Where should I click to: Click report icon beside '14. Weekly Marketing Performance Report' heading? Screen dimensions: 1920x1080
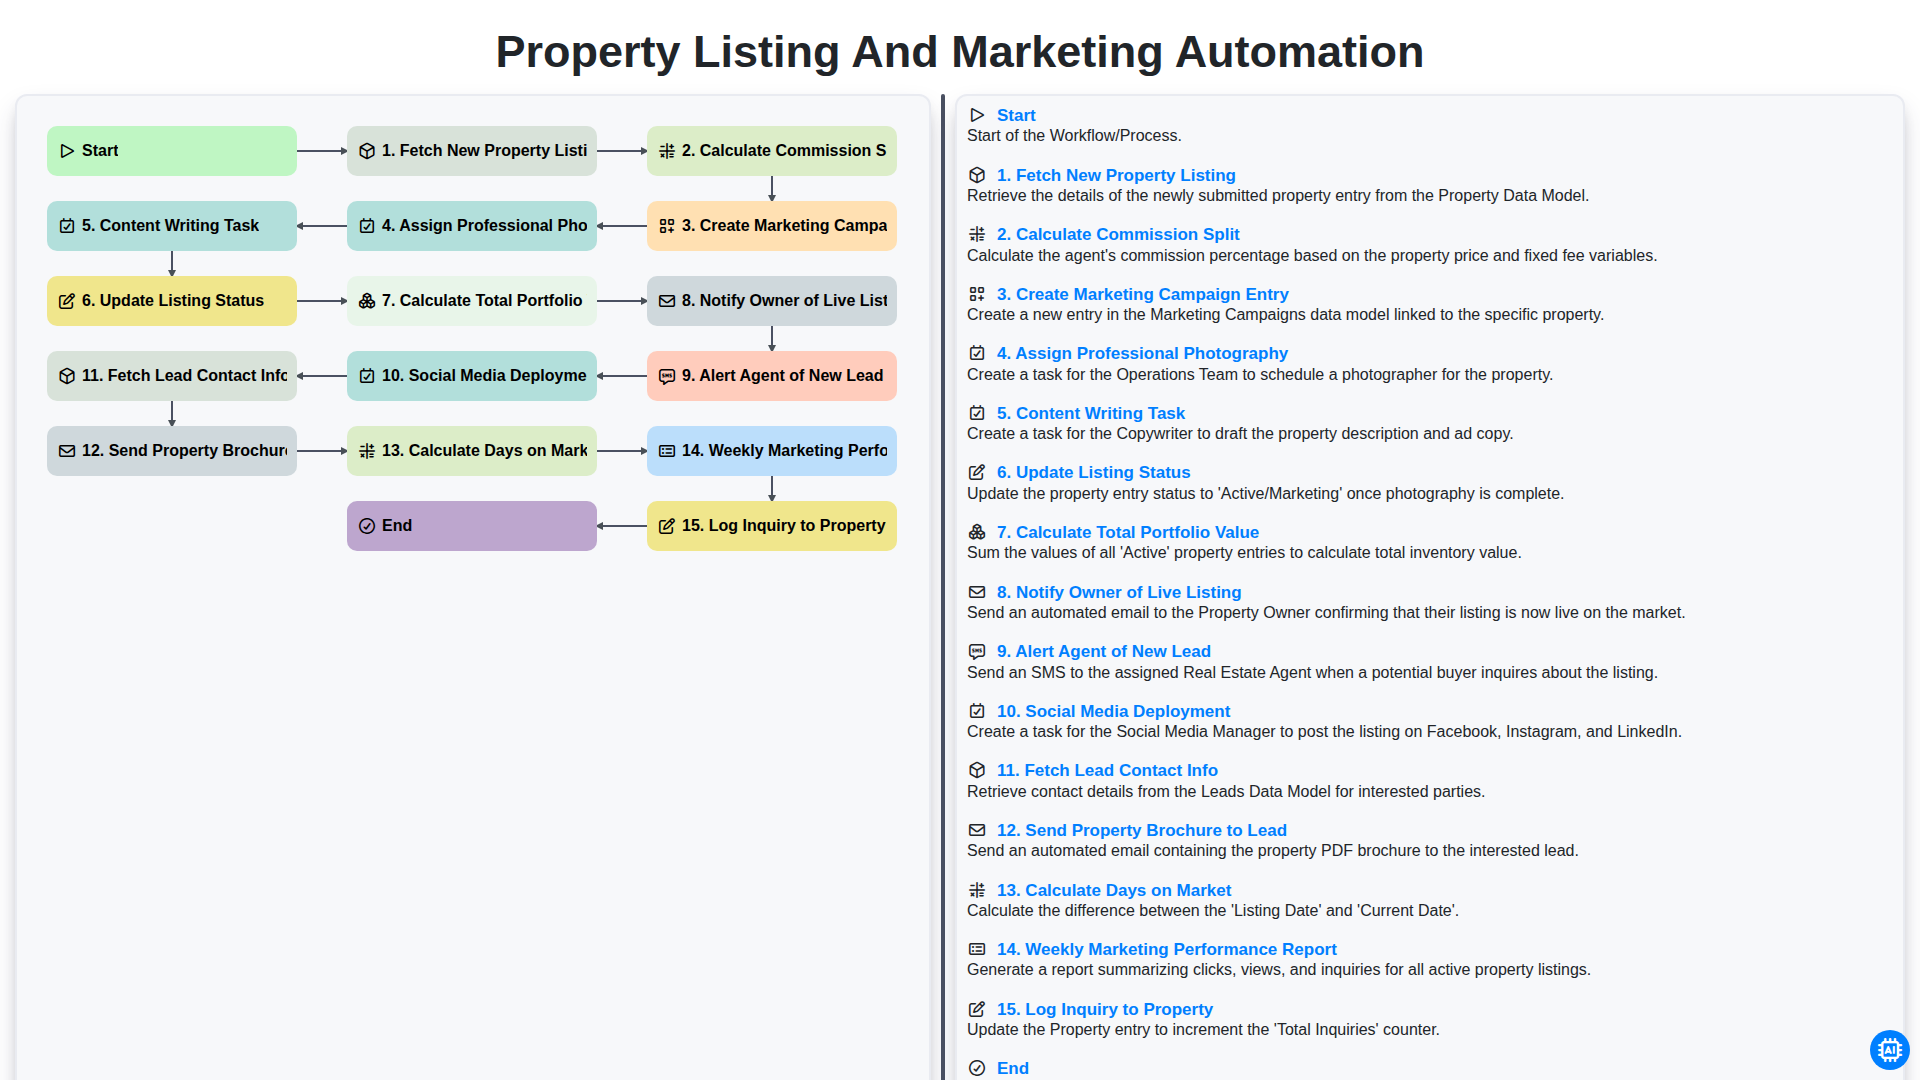pyautogui.click(x=977, y=949)
